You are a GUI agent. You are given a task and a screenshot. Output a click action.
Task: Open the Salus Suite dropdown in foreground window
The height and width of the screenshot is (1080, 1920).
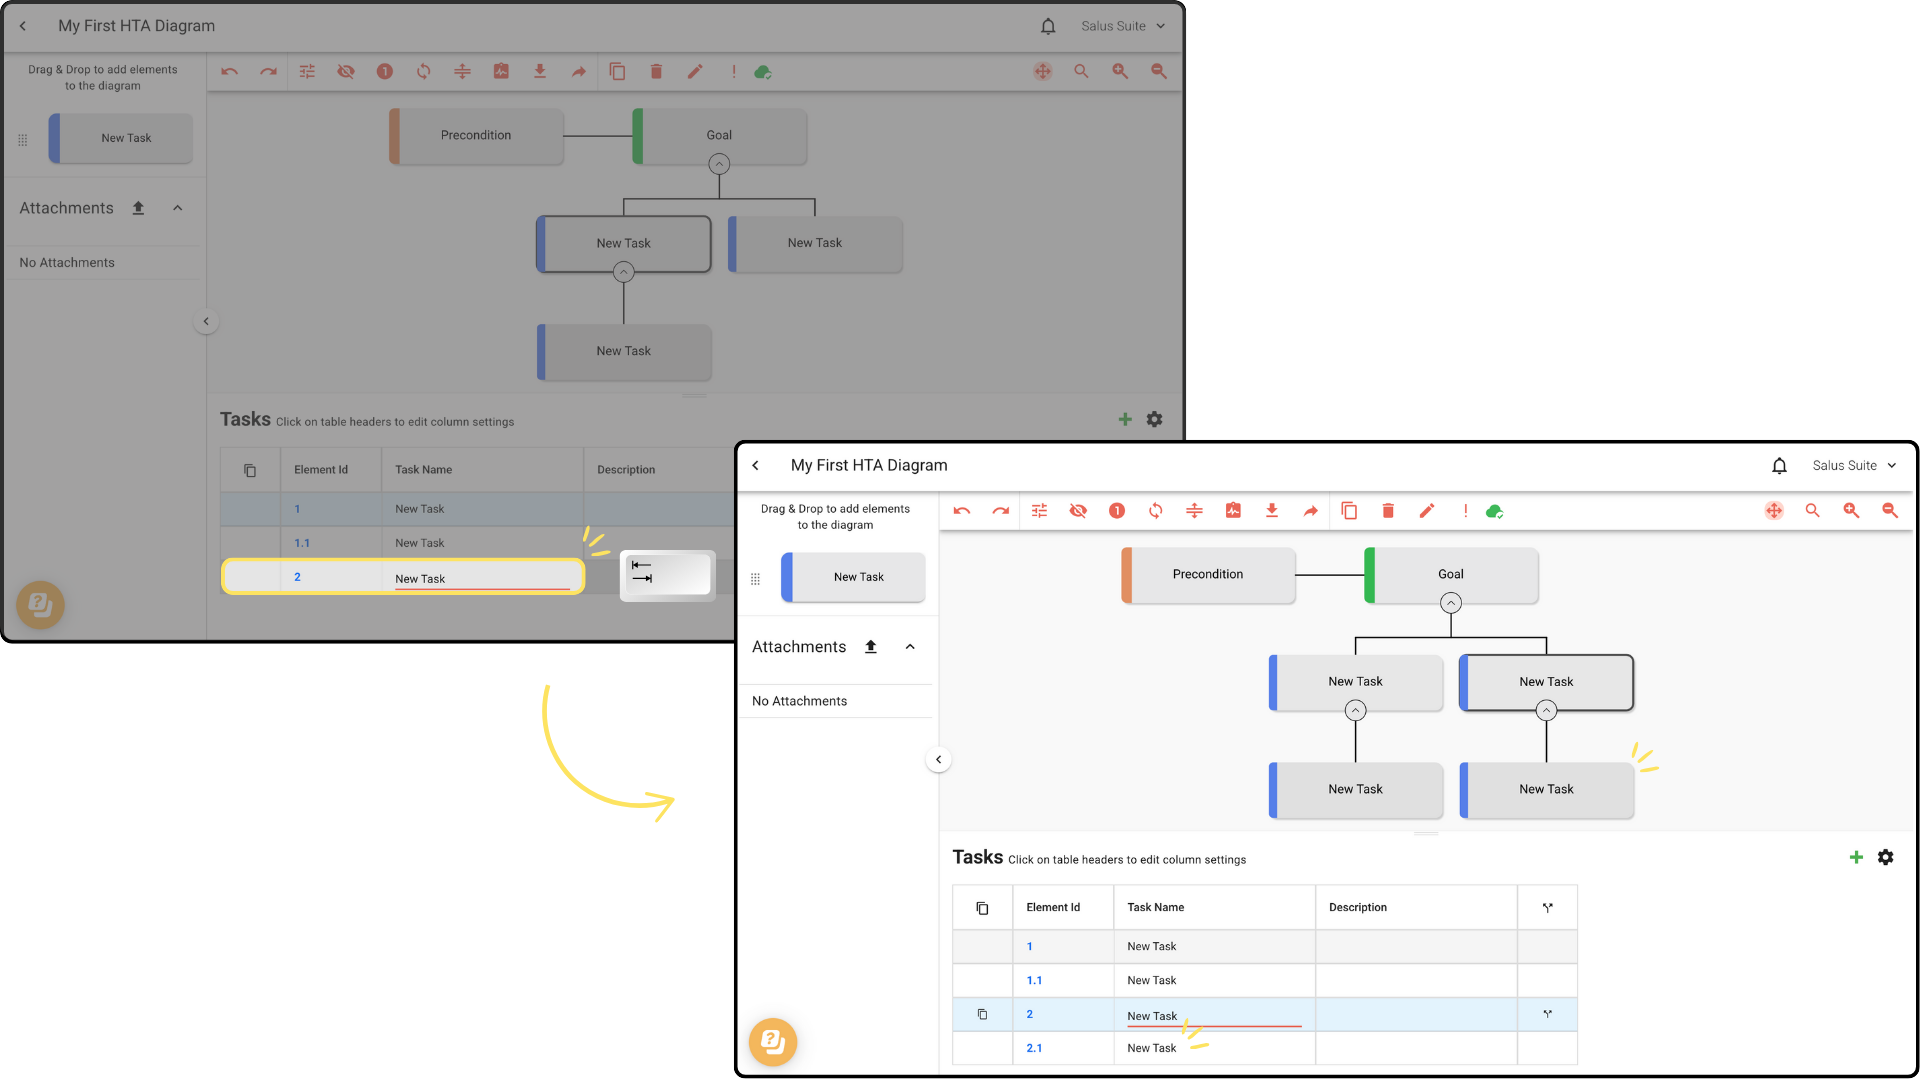(x=1854, y=465)
